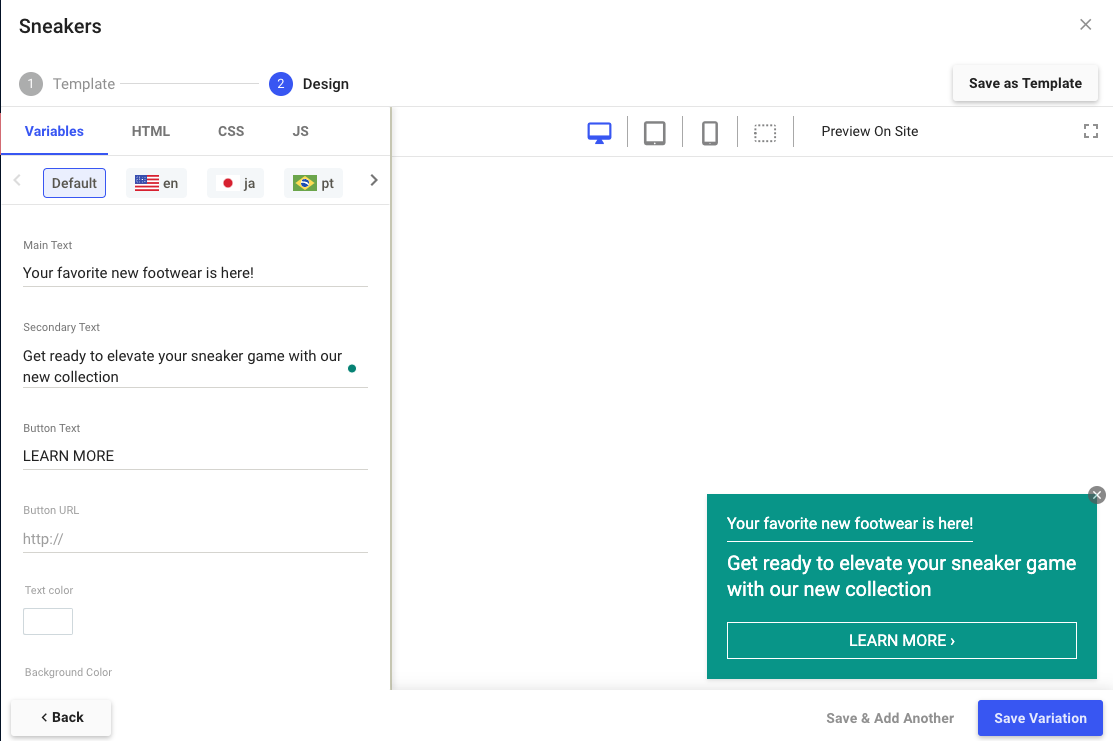
Task: Select the ja Japanese language chip
Action: coord(236,183)
